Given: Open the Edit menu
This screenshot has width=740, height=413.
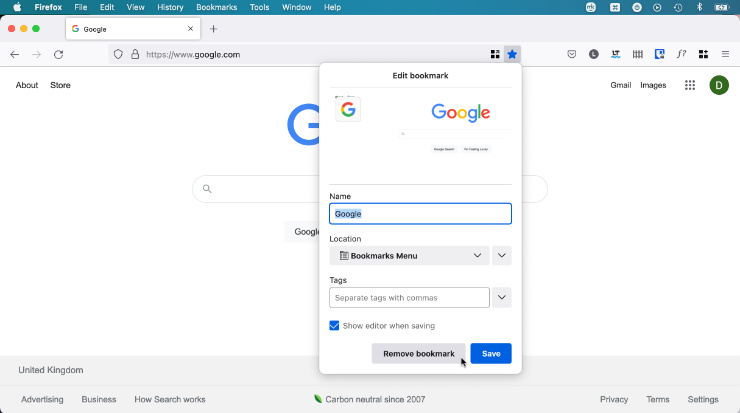Looking at the screenshot, I should (107, 7).
